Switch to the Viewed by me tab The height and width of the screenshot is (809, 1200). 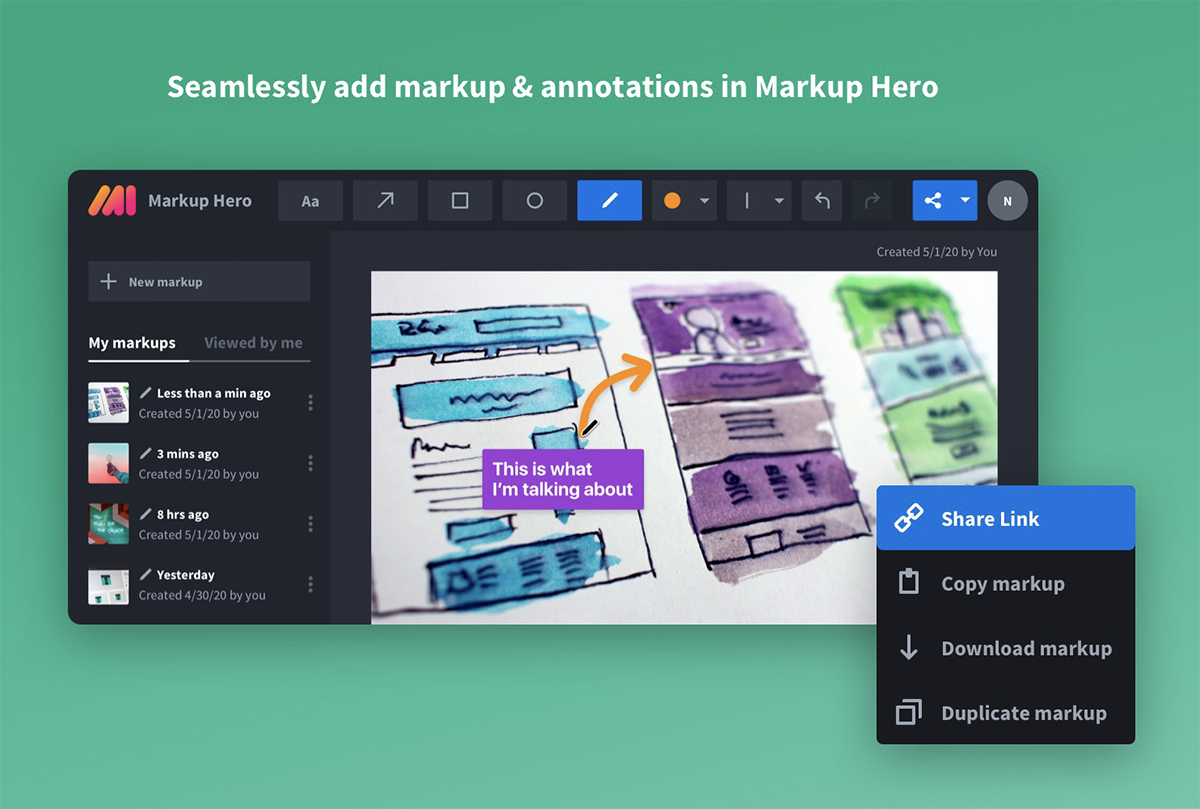click(x=253, y=343)
